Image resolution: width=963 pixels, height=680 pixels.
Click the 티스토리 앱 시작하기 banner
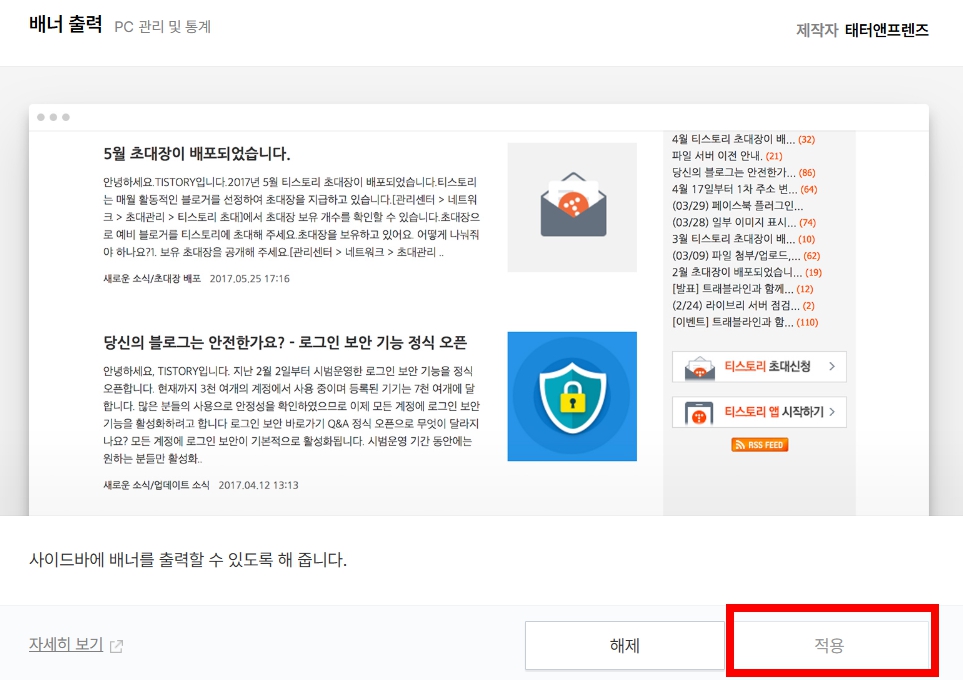759,412
